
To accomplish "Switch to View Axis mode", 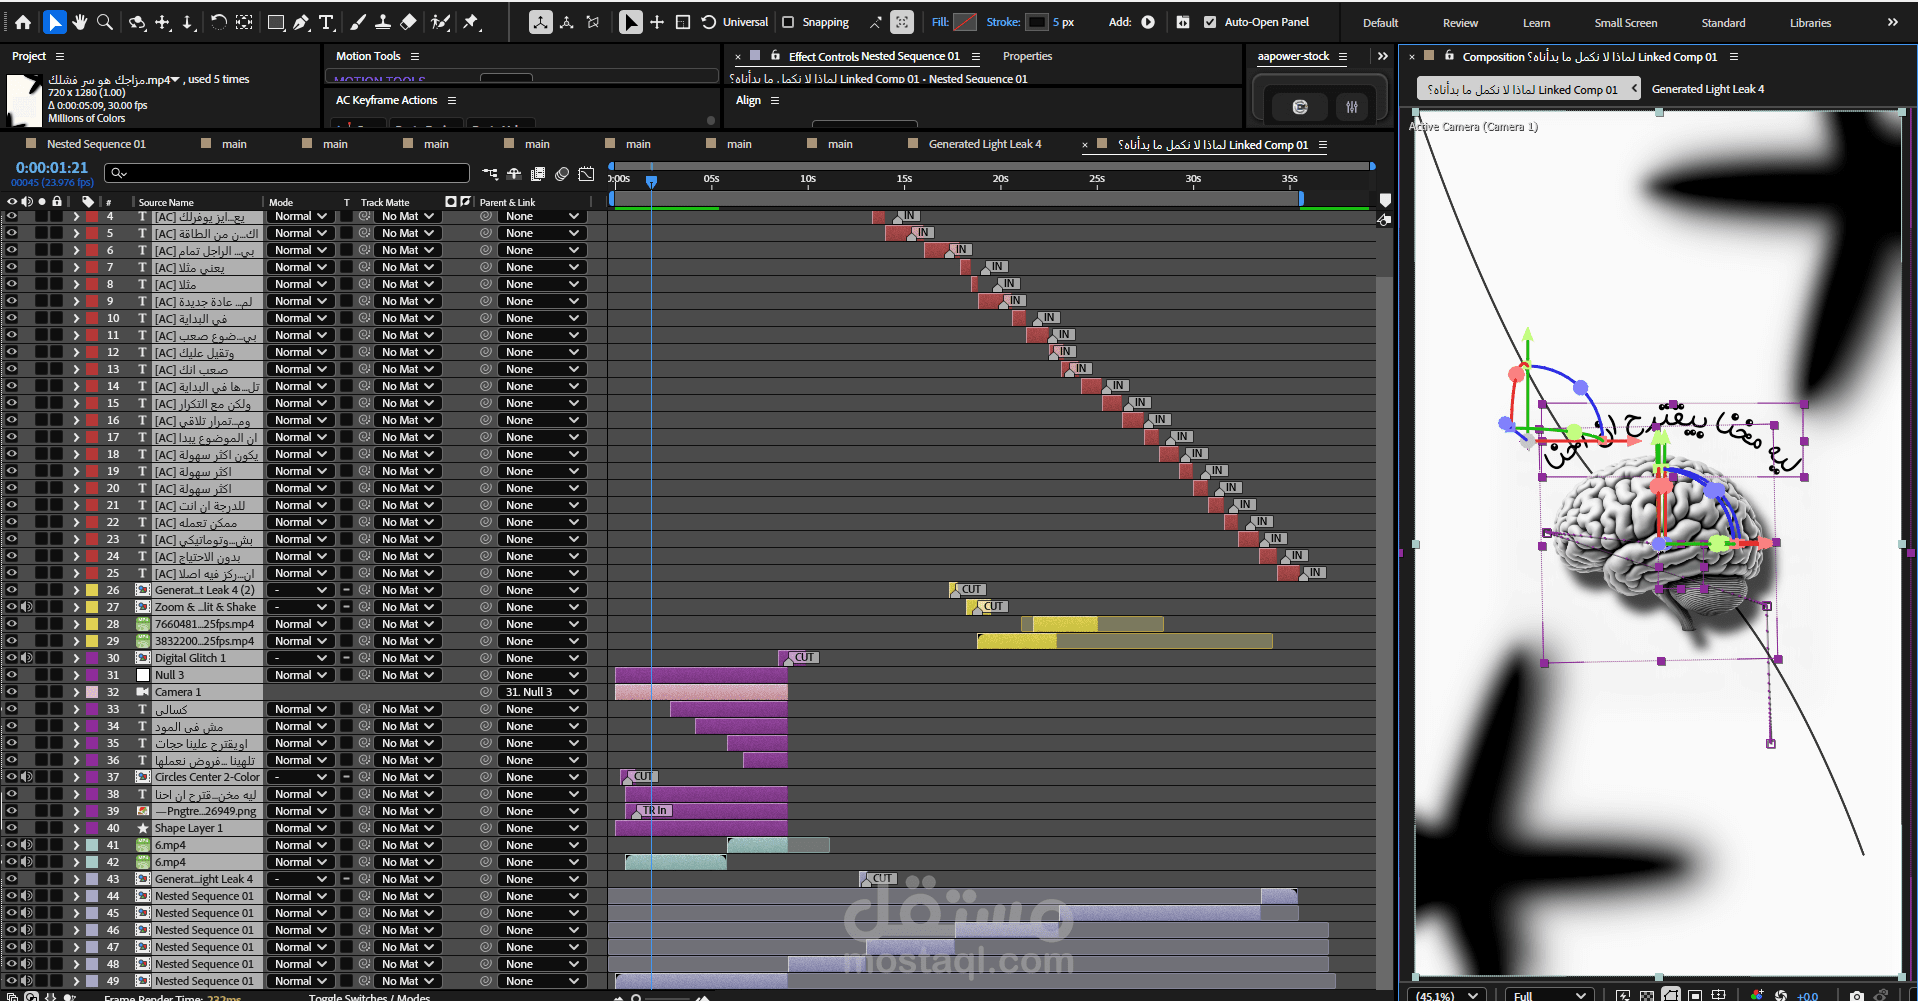I will [x=593, y=22].
